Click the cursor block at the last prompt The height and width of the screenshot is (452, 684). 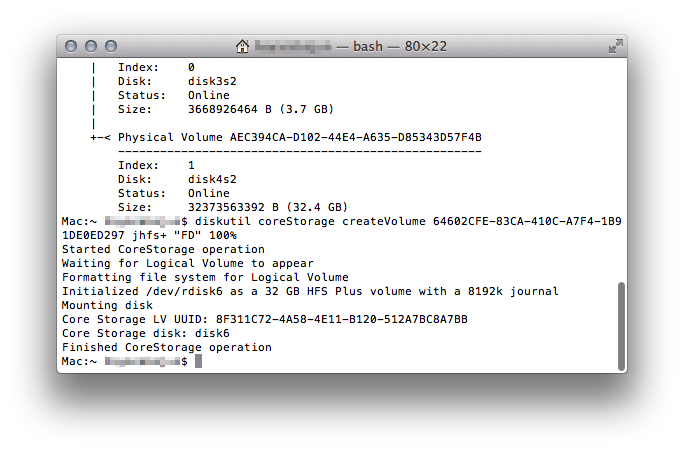tap(199, 361)
